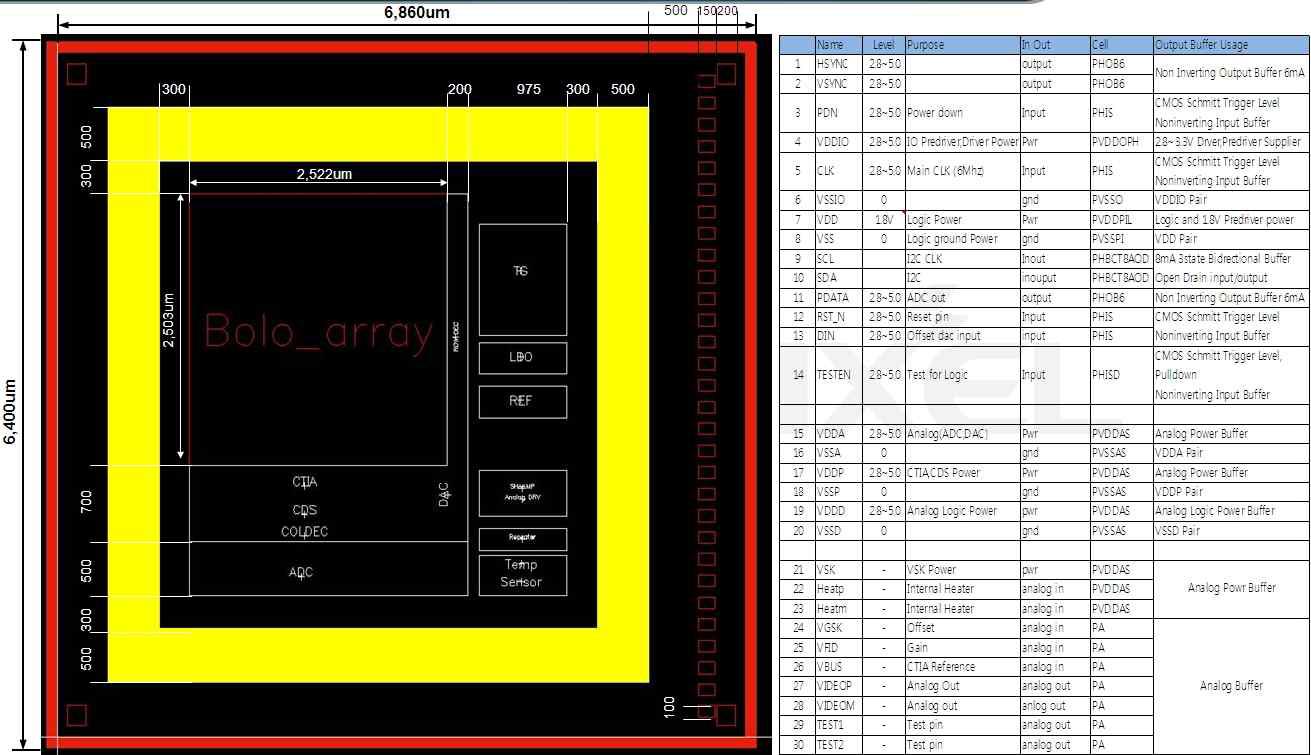1311x755 pixels.
Task: Click the 'COLDEC' label in the layout
Action: (x=304, y=532)
